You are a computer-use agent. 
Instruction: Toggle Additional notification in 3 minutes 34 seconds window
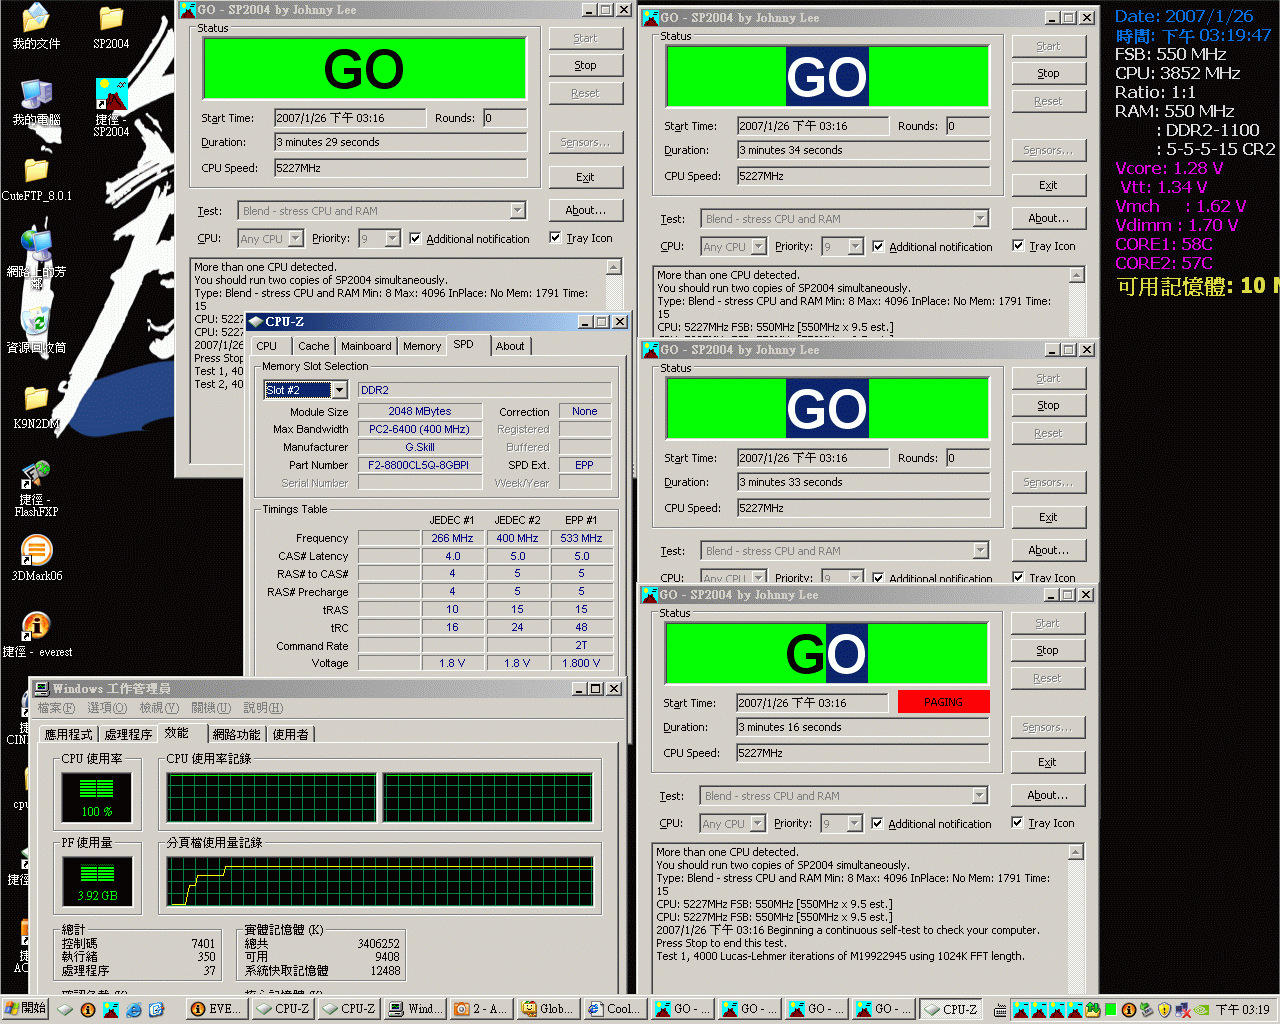(878, 247)
